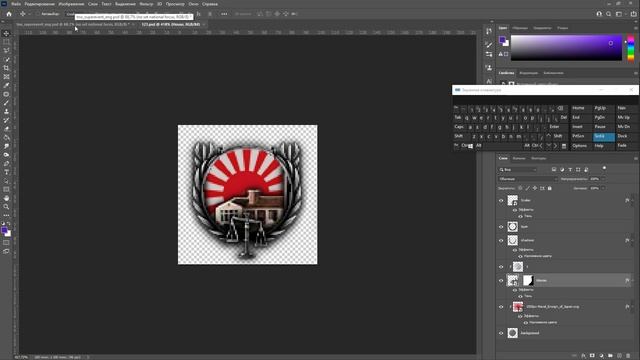Screen dimensions: 640x360
Task: Toggle visibility of the shadows layer
Action: click(x=501, y=240)
